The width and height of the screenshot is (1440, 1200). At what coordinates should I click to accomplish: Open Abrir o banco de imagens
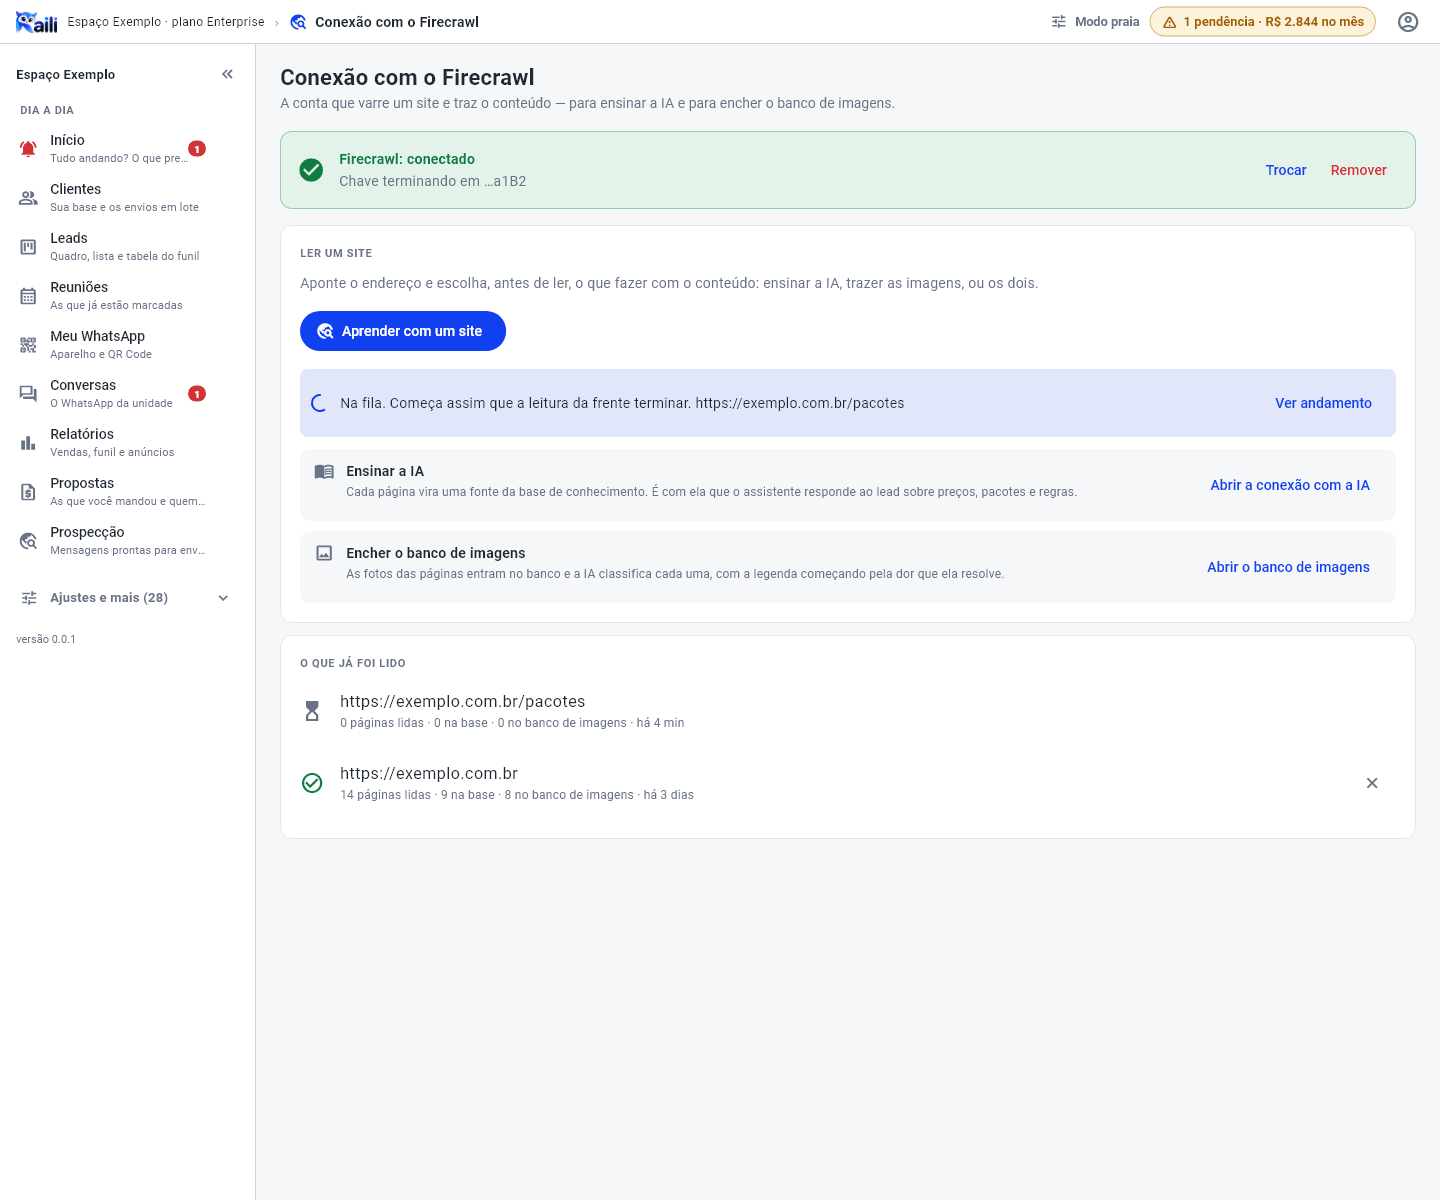click(1288, 567)
